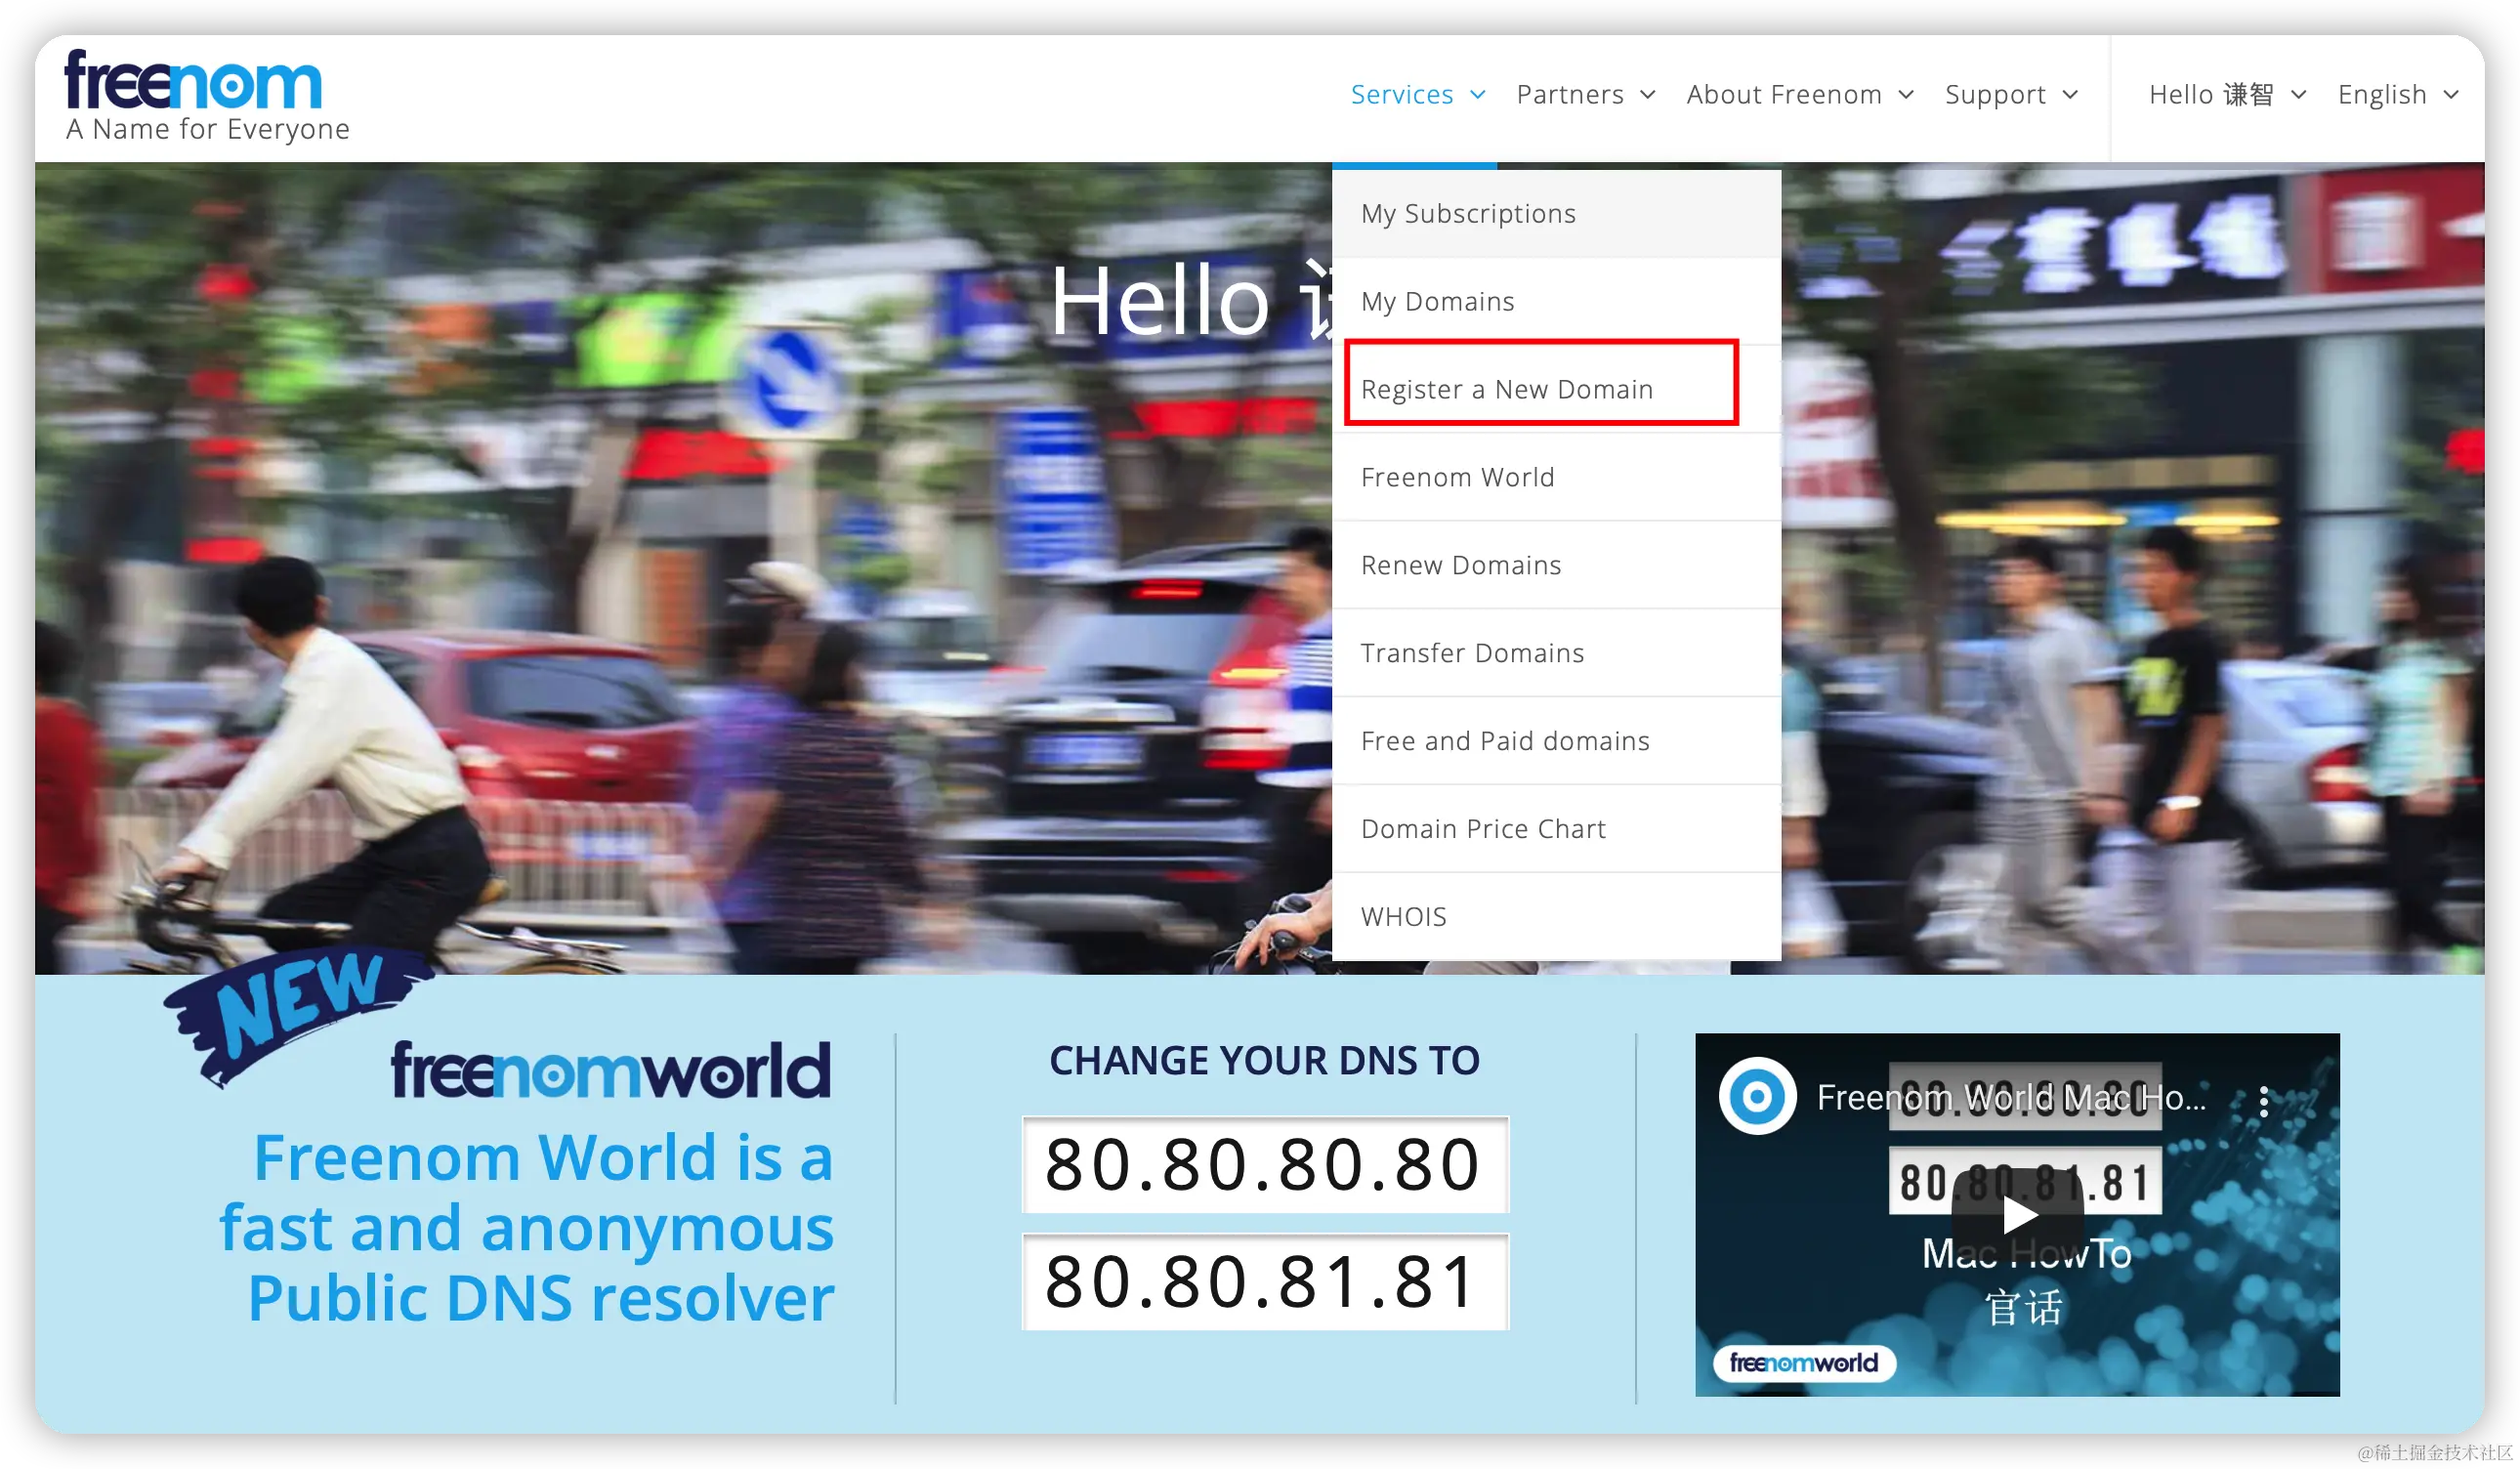Open the video's three-dot options menu
The width and height of the screenshot is (2520, 1469).
2263,1101
